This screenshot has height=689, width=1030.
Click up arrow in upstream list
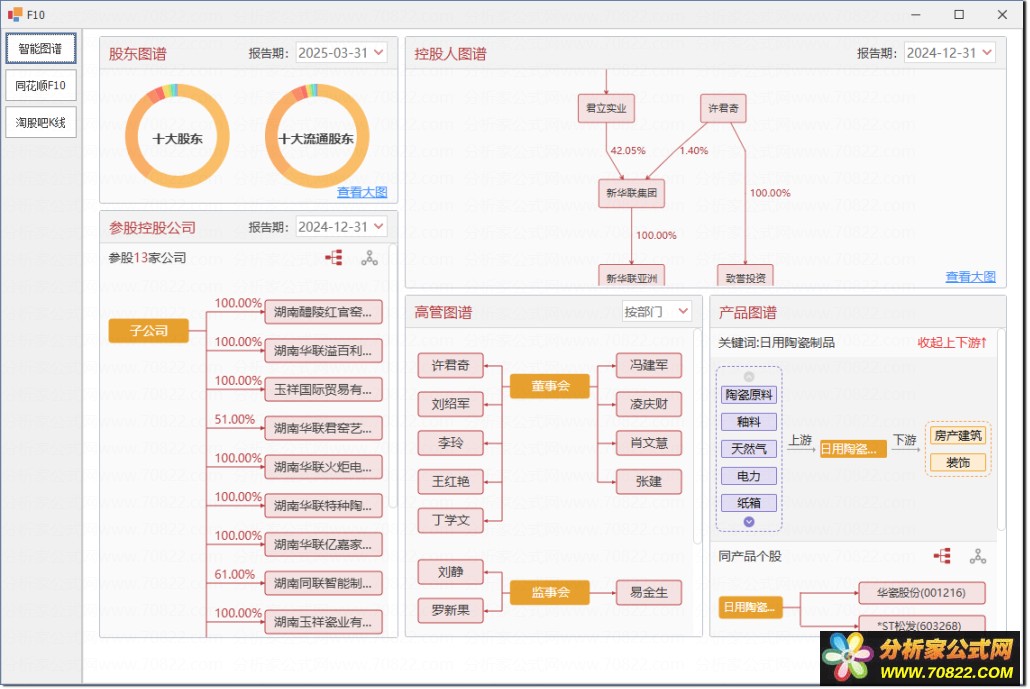[749, 376]
